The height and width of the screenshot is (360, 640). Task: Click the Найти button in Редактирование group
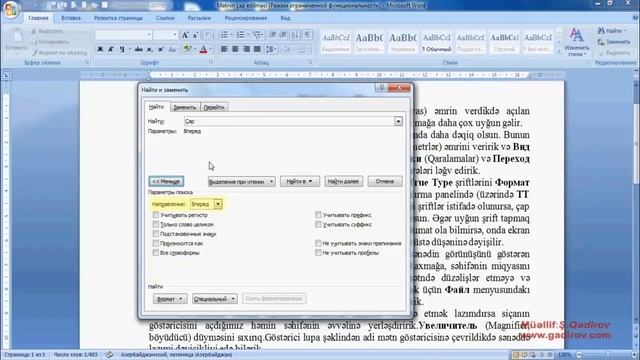pyautogui.click(x=612, y=31)
